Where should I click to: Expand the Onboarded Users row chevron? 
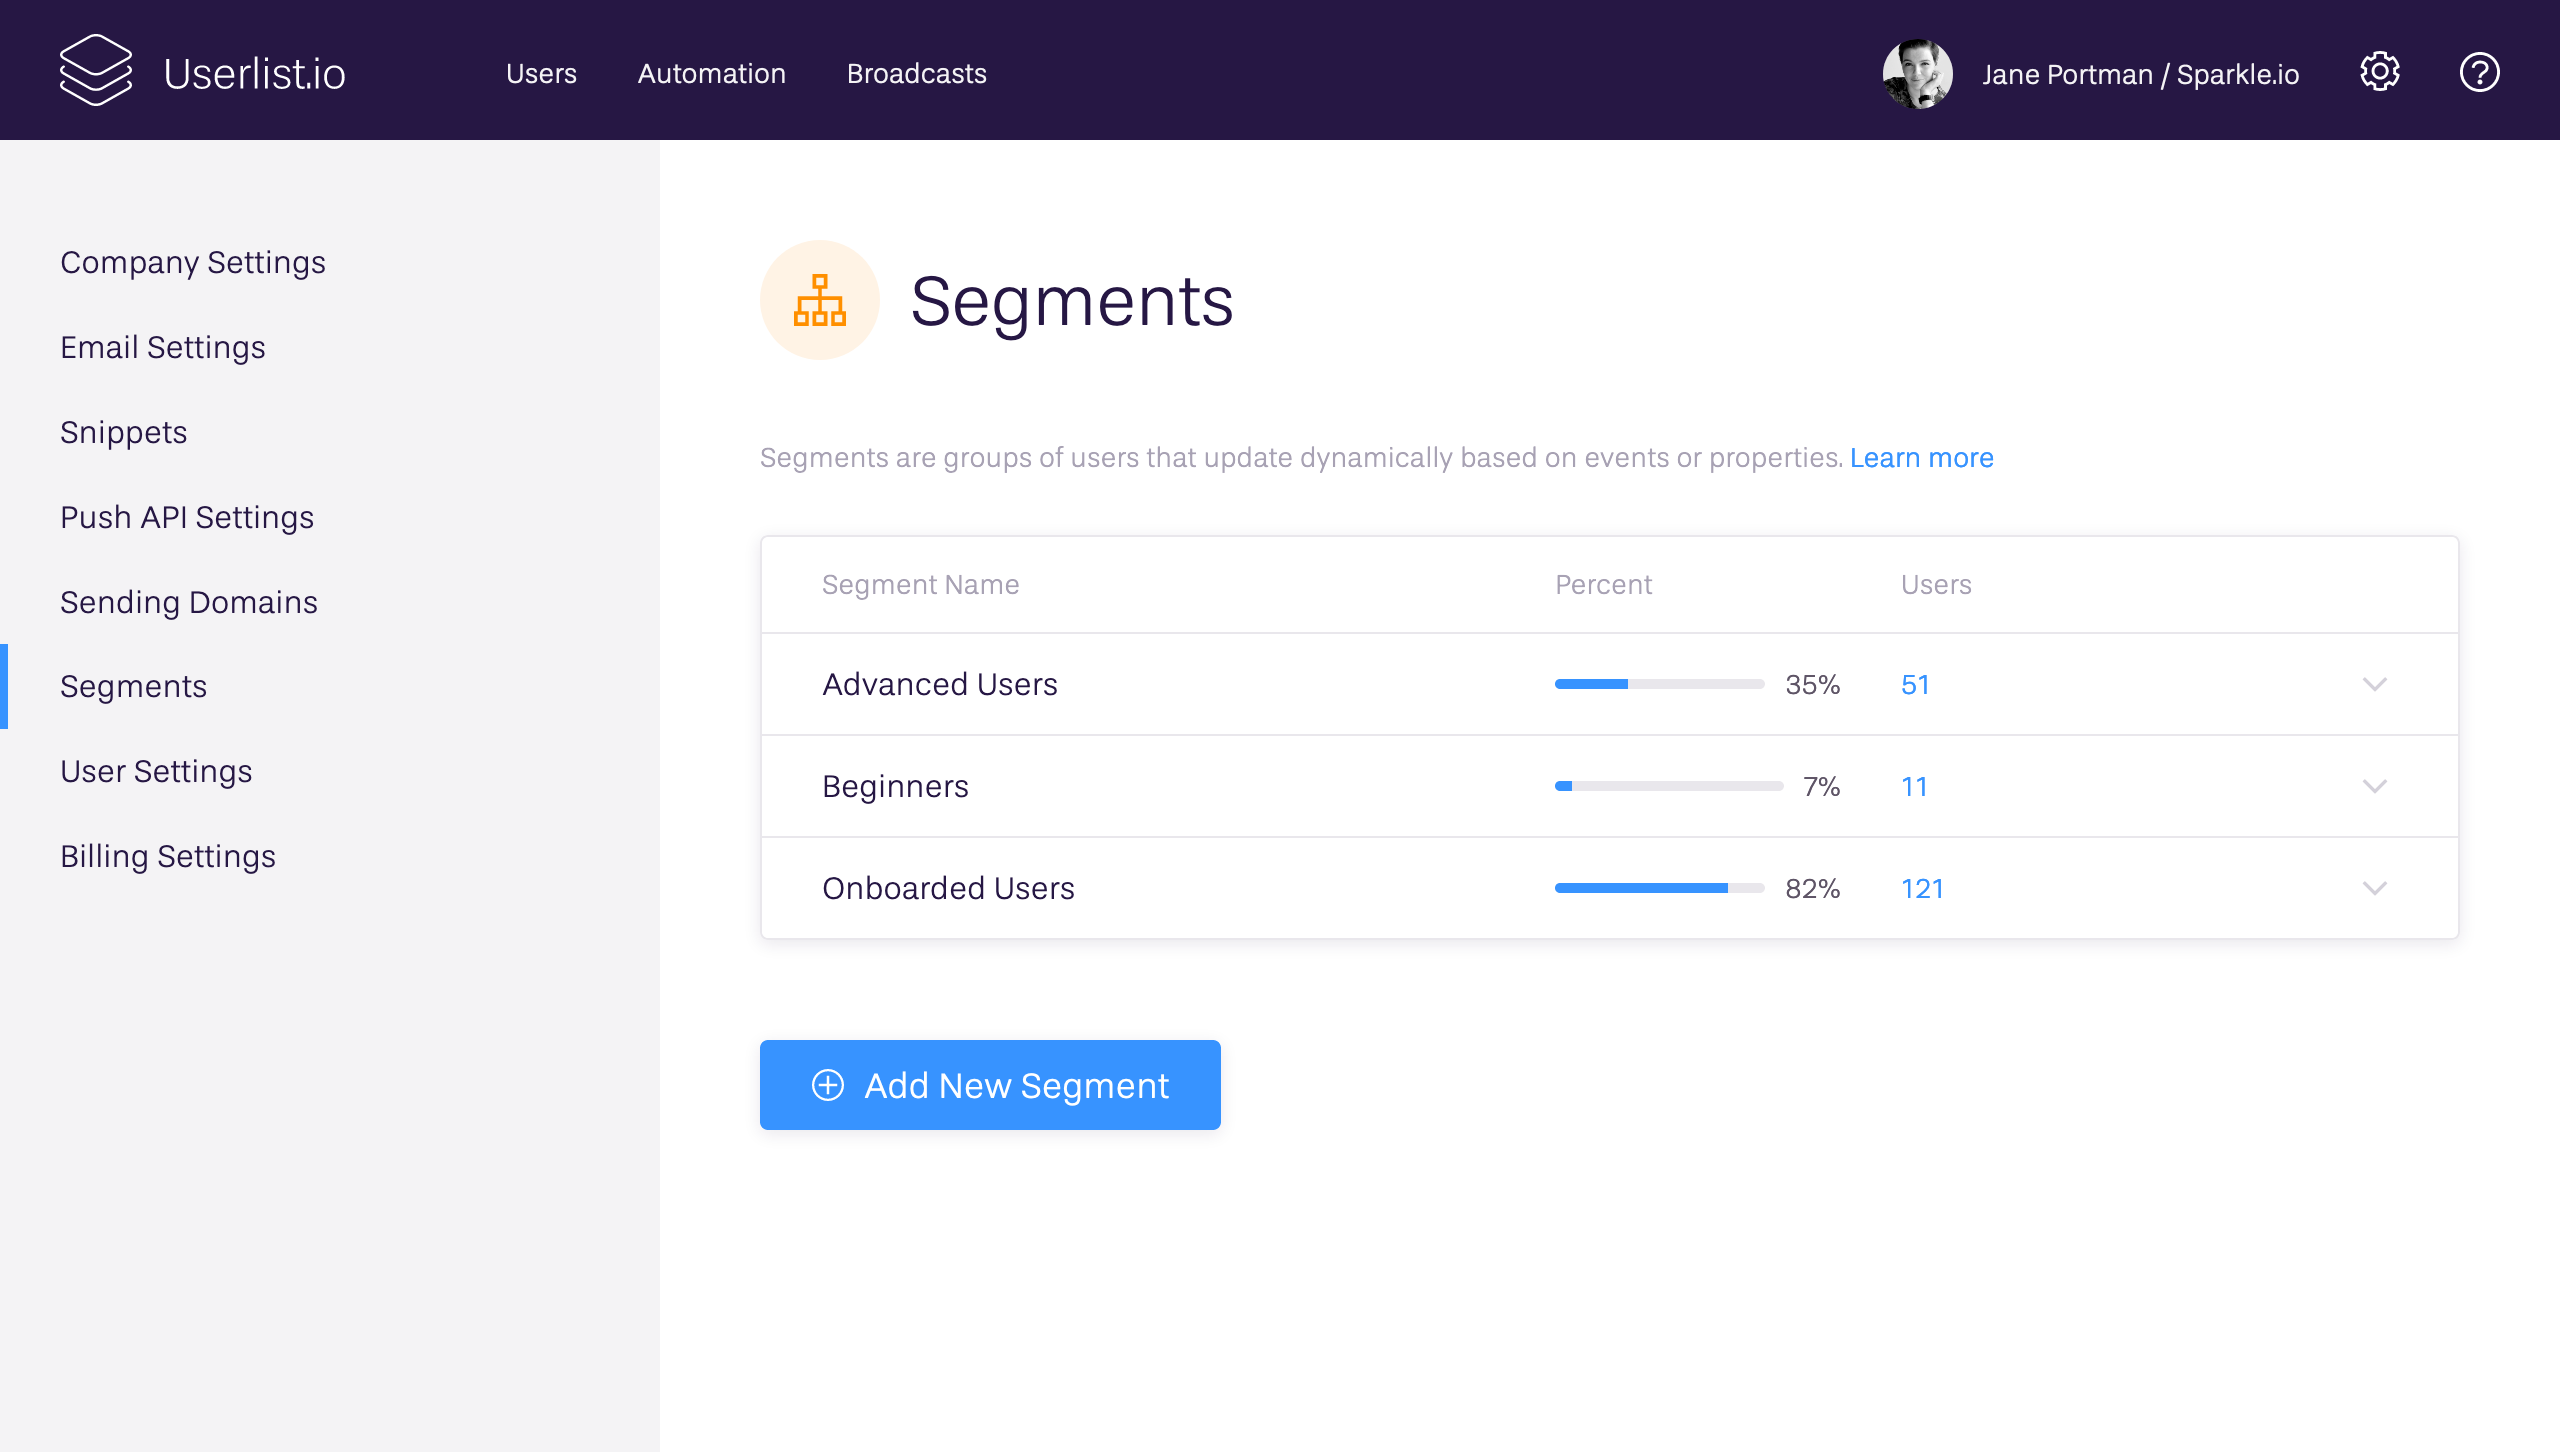tap(2374, 889)
